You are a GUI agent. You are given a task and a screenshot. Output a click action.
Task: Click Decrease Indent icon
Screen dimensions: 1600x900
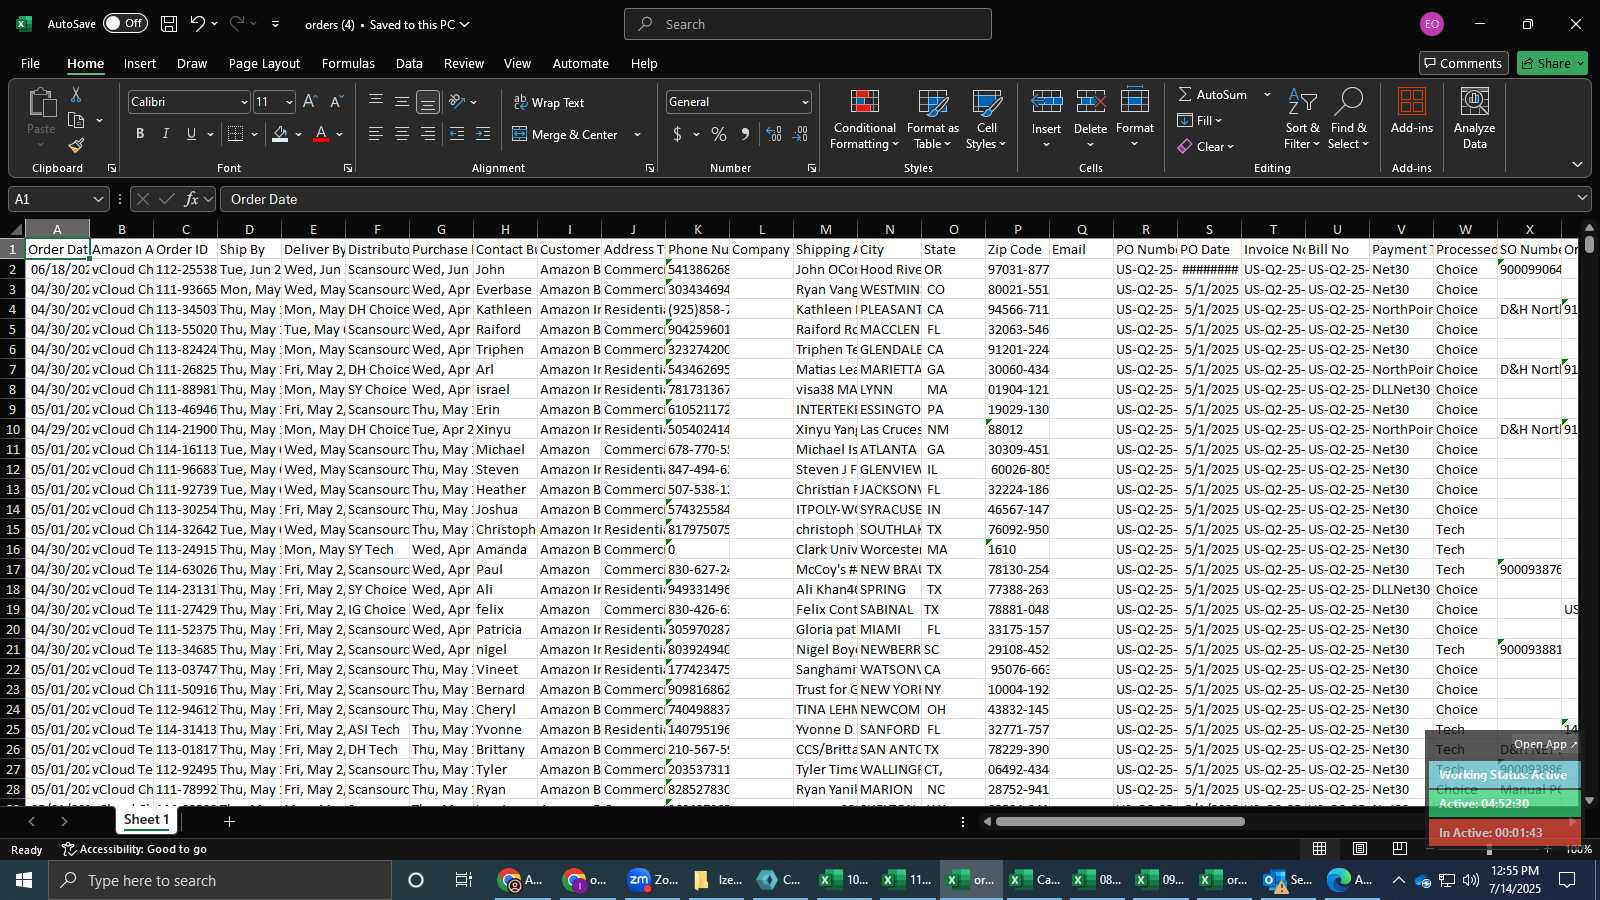(457, 134)
